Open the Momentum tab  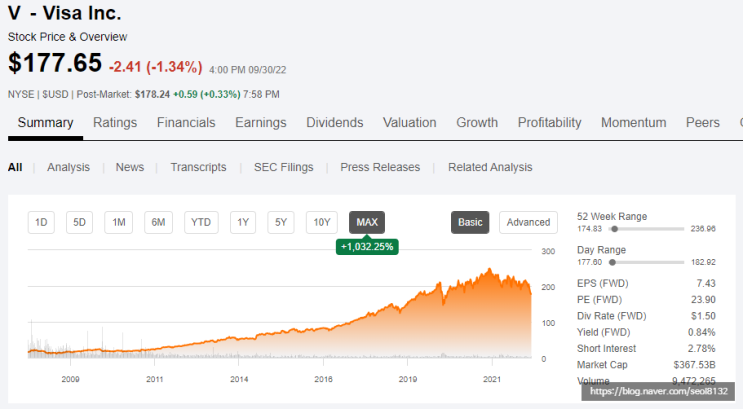click(634, 123)
